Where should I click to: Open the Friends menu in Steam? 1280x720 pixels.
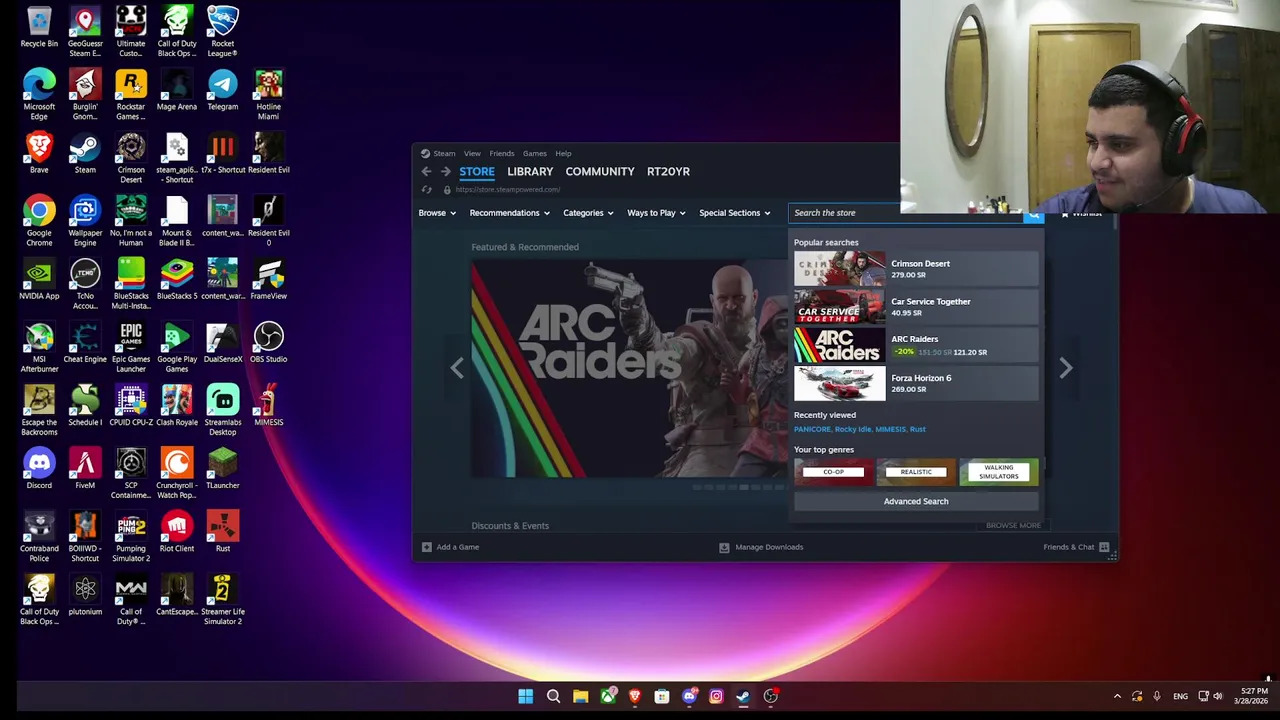click(x=502, y=153)
